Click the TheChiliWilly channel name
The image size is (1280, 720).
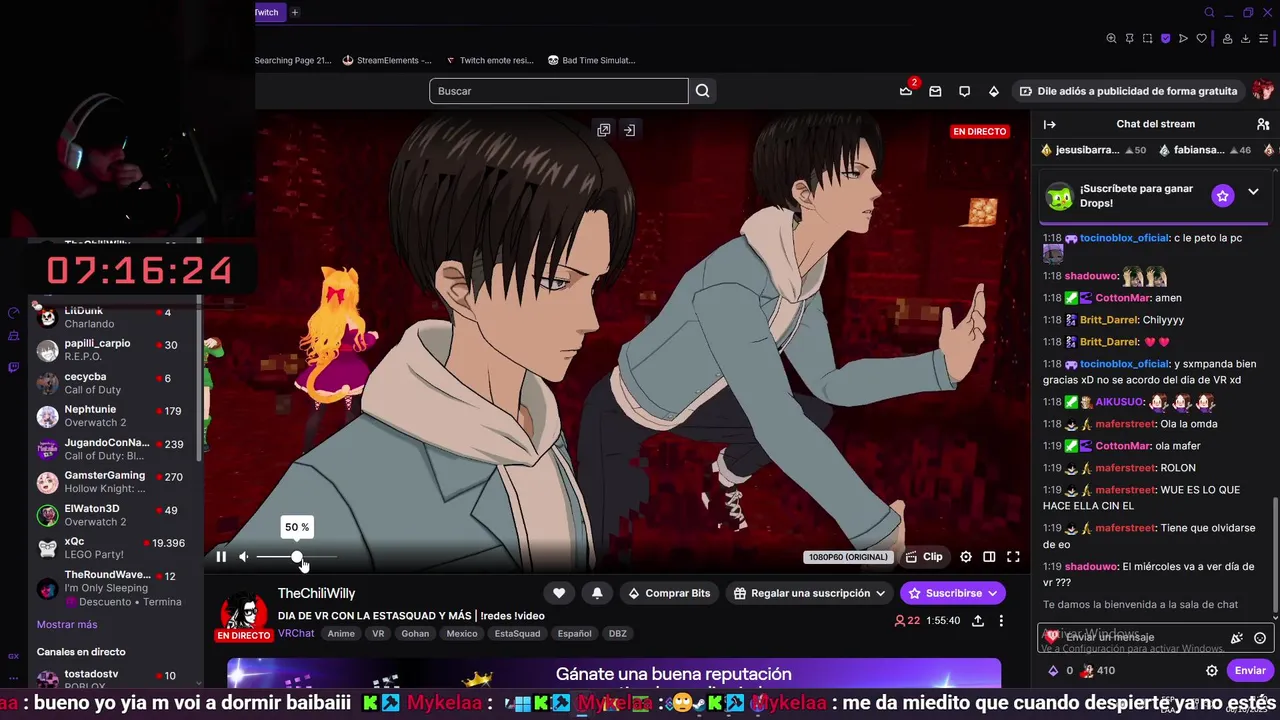coord(316,593)
